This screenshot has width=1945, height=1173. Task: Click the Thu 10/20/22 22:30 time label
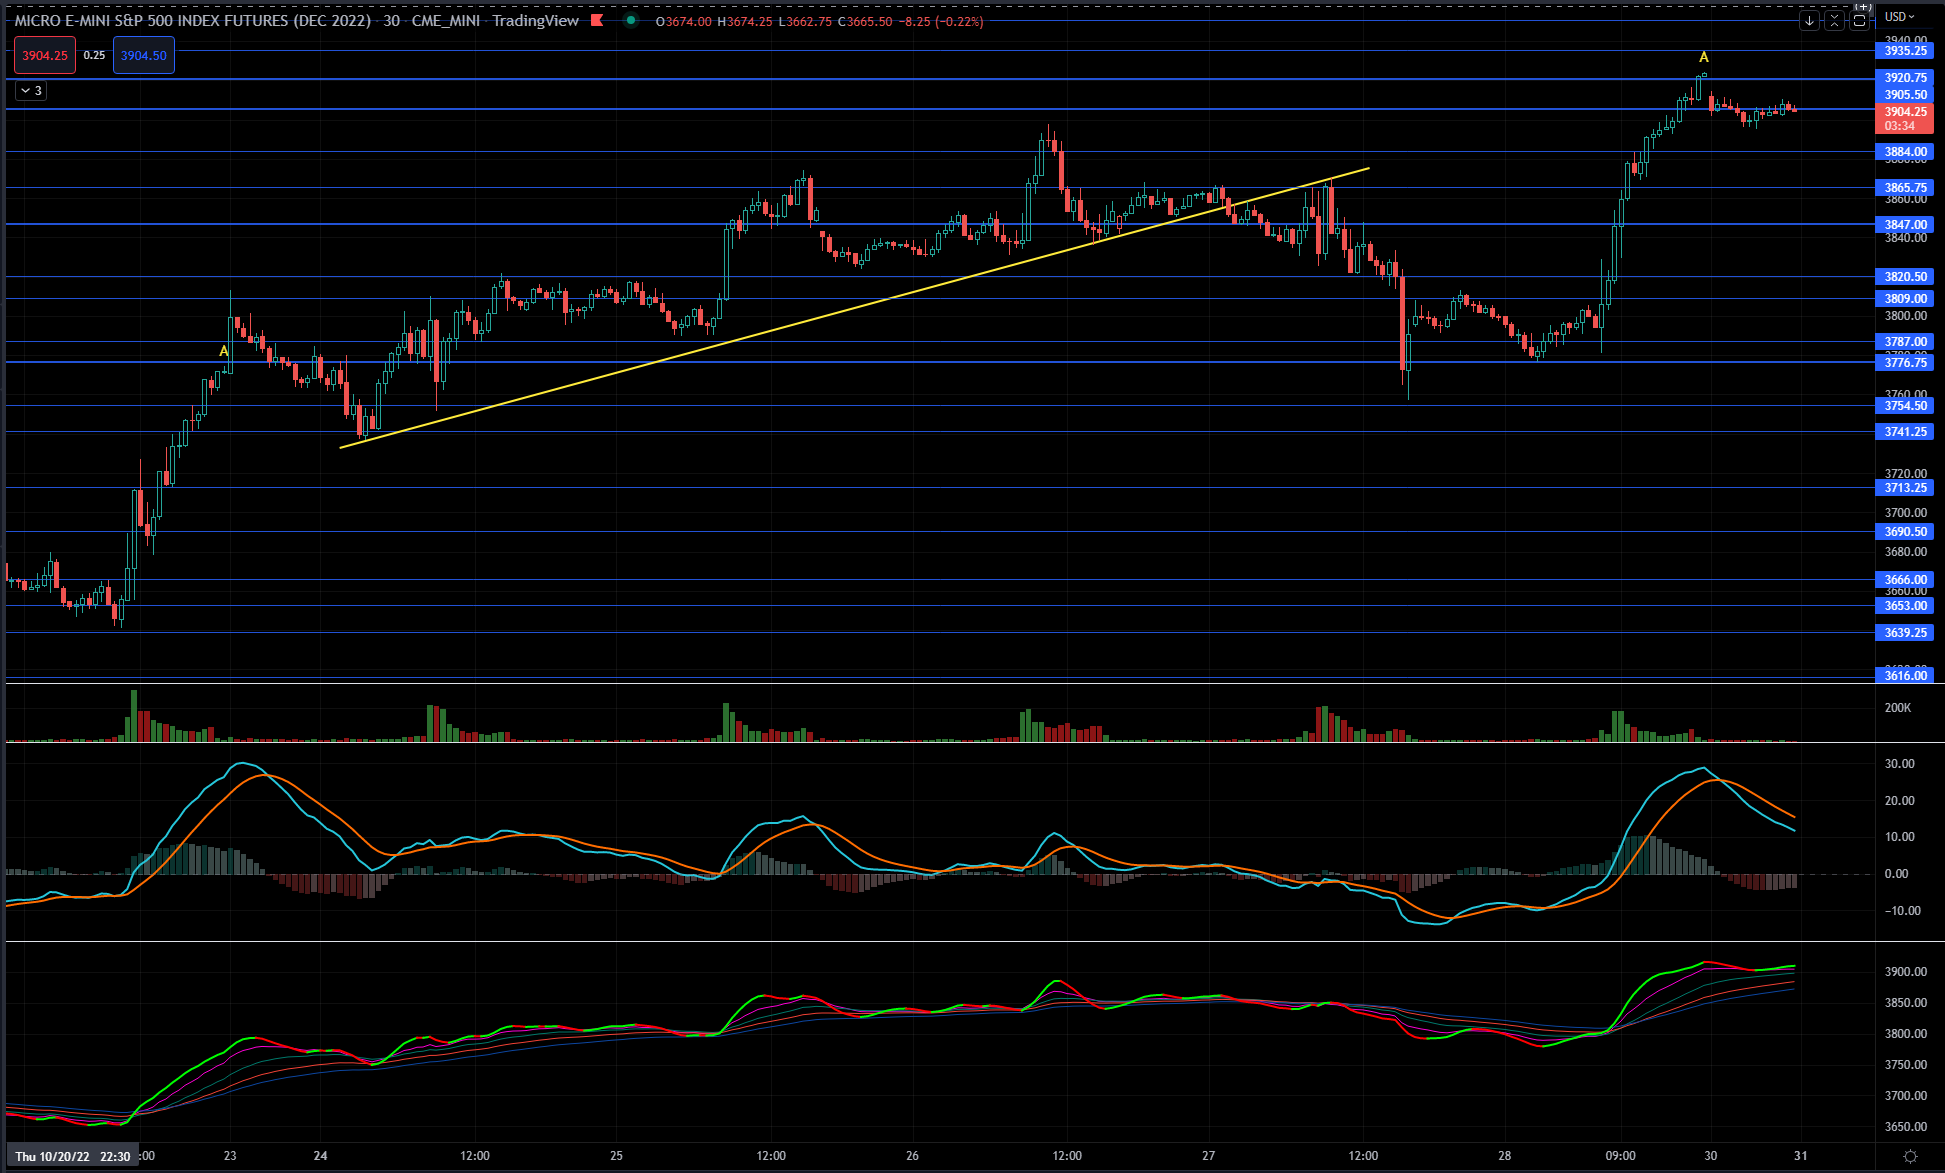click(72, 1156)
